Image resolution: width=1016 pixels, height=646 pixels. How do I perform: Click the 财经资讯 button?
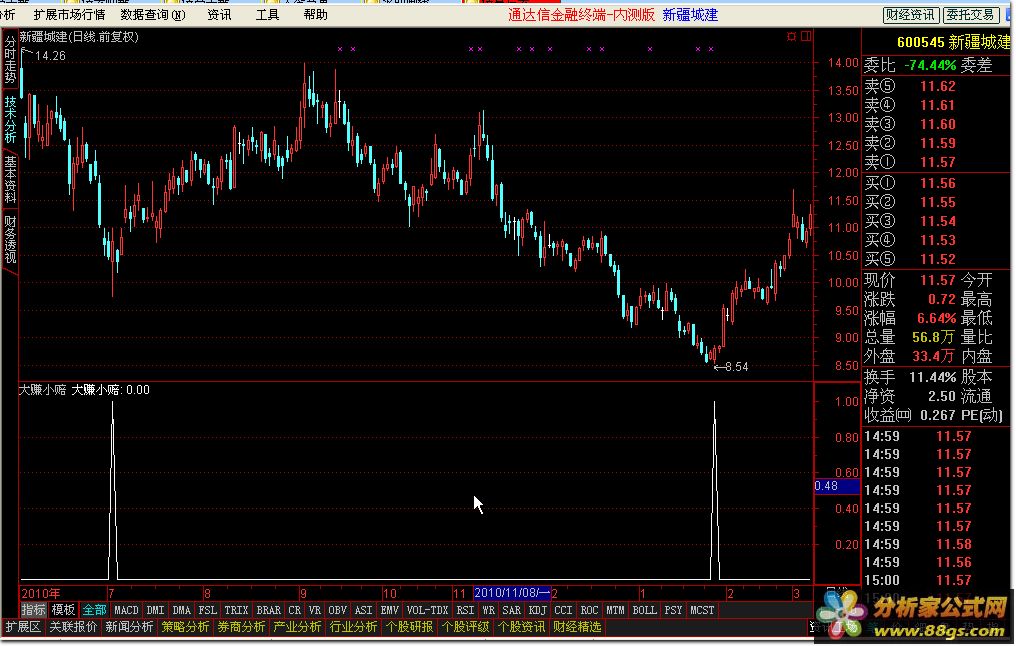click(x=910, y=15)
